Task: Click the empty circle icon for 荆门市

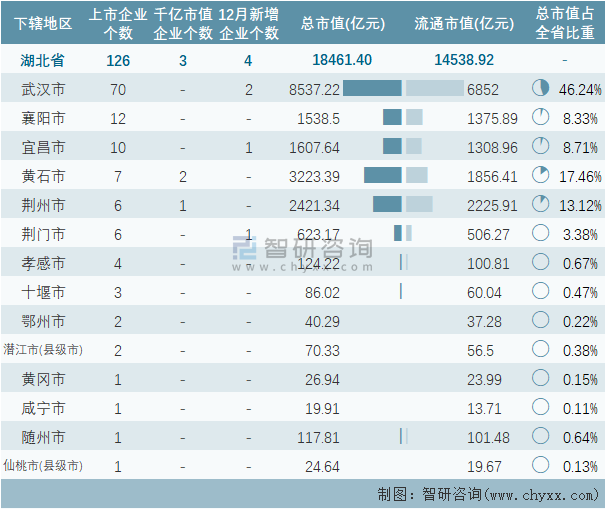Action: tap(541, 234)
